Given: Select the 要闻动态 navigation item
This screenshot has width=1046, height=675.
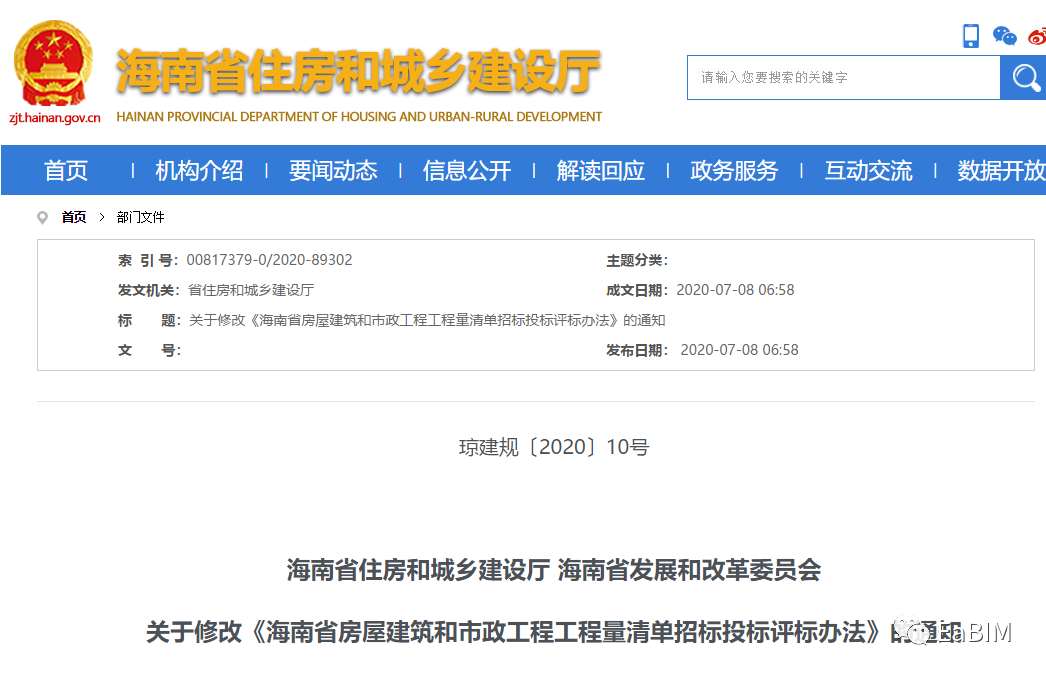Looking at the screenshot, I should tap(333, 171).
